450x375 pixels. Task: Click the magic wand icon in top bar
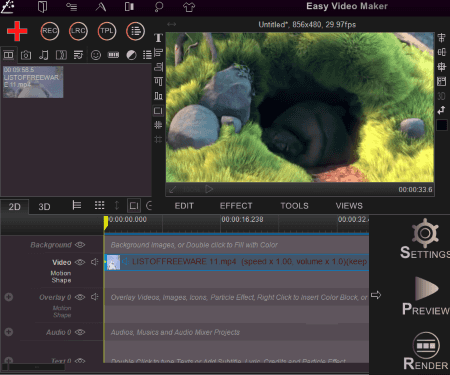7,7
